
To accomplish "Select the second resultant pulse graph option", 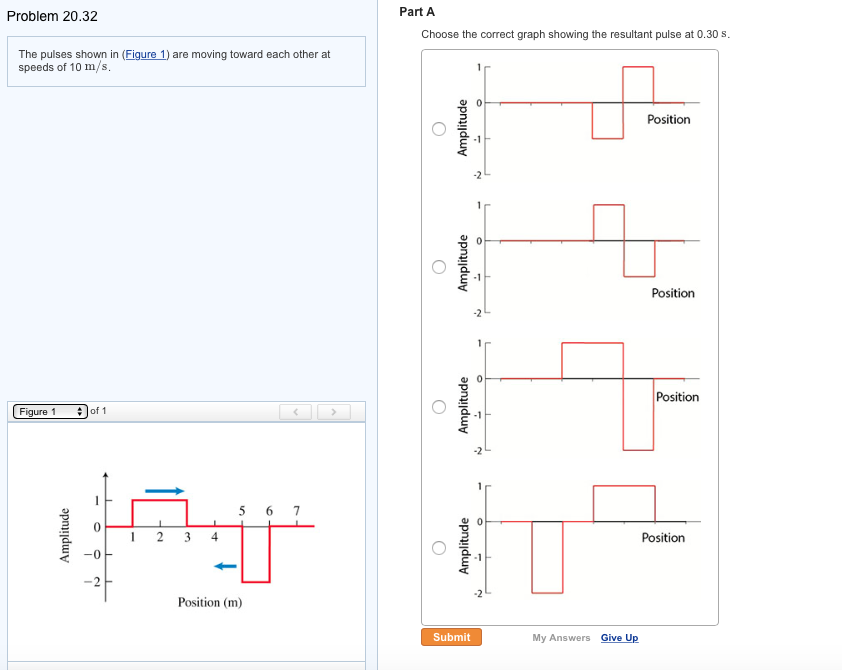I will coord(436,266).
